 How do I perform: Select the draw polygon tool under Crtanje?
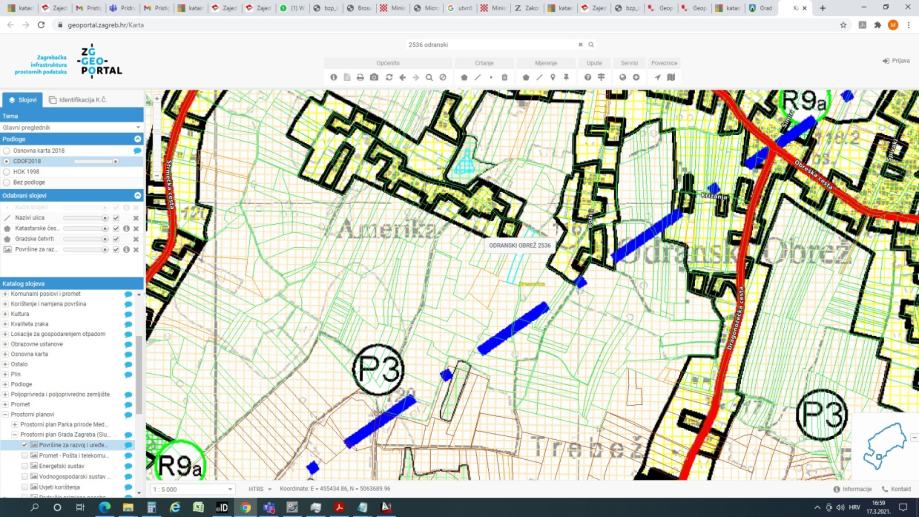pyautogui.click(x=464, y=77)
